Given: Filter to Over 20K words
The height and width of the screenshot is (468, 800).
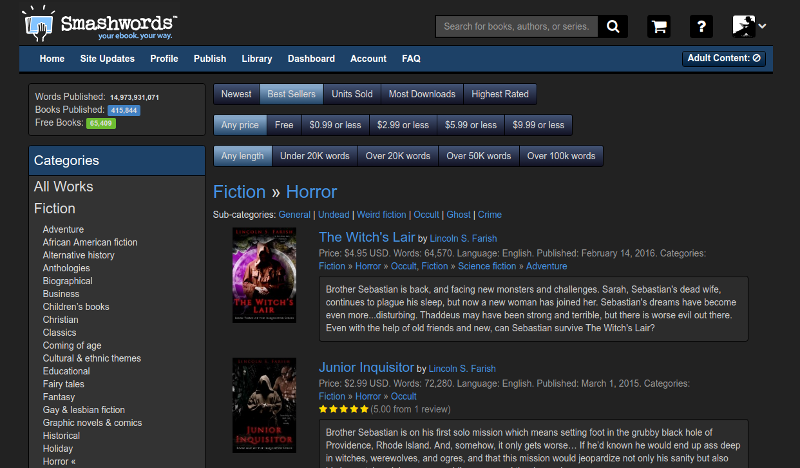Looking at the screenshot, I should 398,156.
